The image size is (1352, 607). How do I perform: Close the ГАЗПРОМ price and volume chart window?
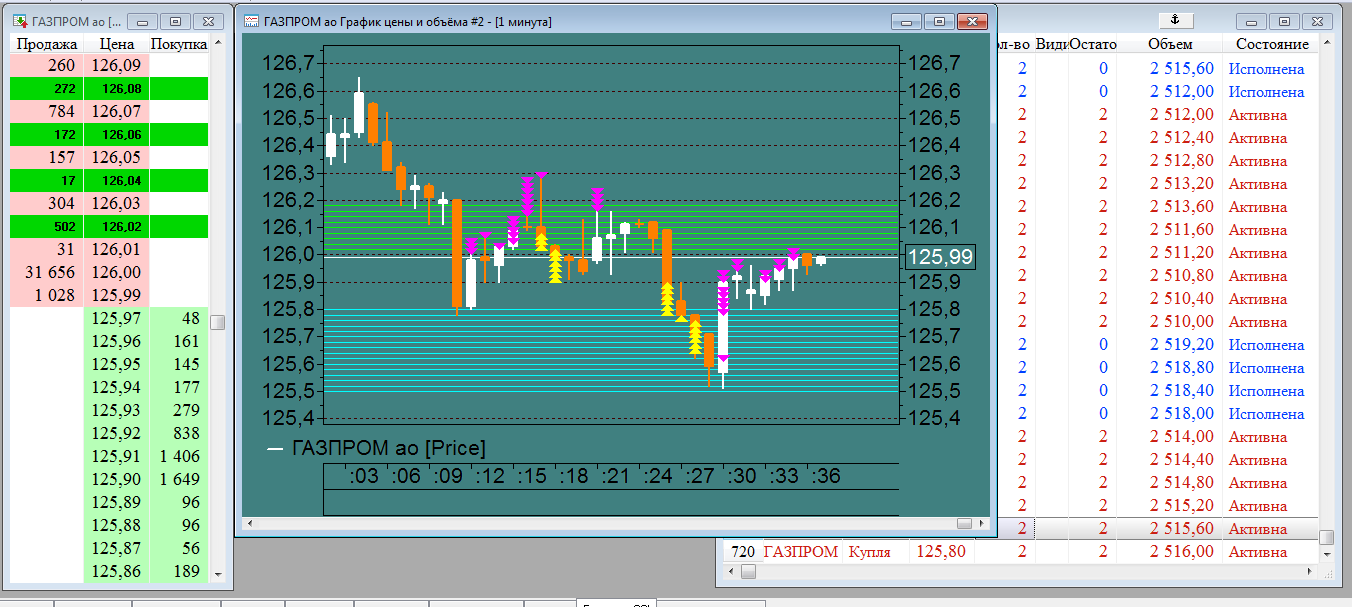970,22
